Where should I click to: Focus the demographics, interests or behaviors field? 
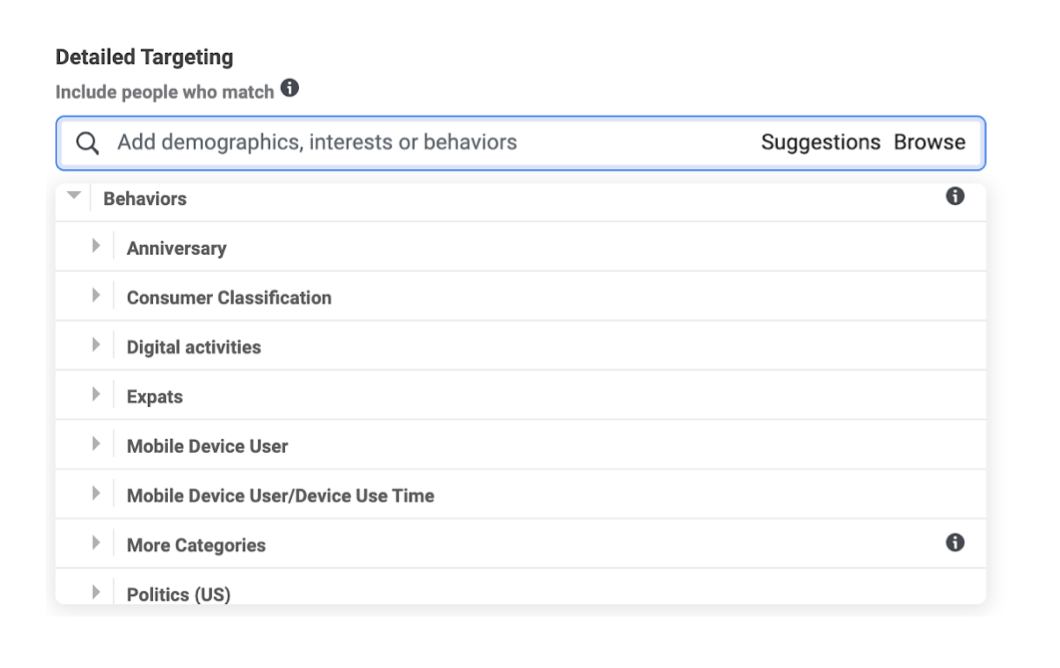[x=521, y=143]
